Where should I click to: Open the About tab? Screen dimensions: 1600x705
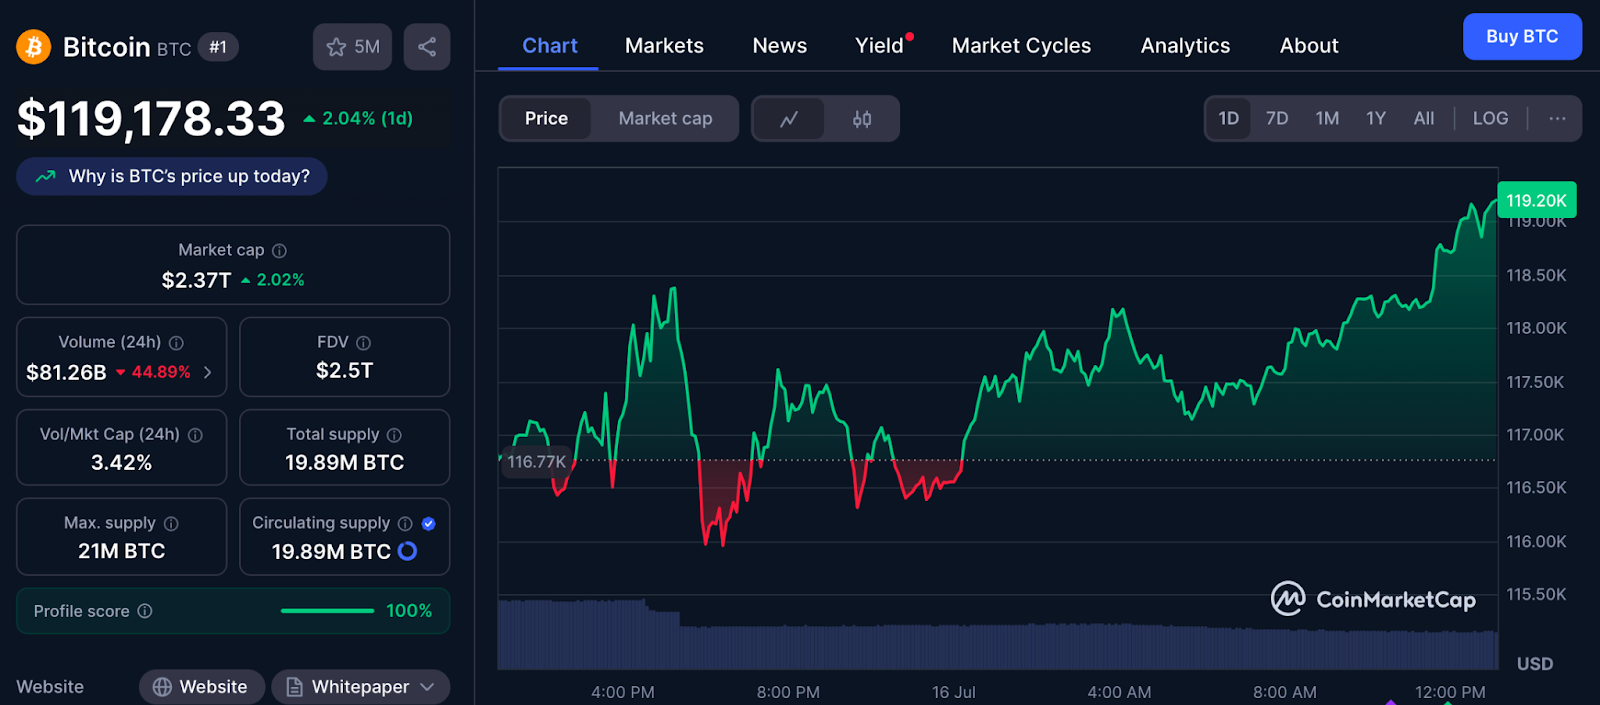pos(1309,46)
